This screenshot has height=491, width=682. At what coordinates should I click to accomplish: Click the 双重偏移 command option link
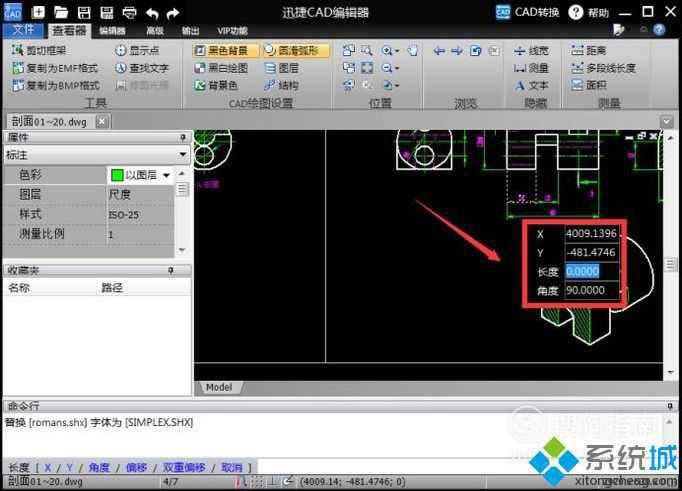coord(184,468)
